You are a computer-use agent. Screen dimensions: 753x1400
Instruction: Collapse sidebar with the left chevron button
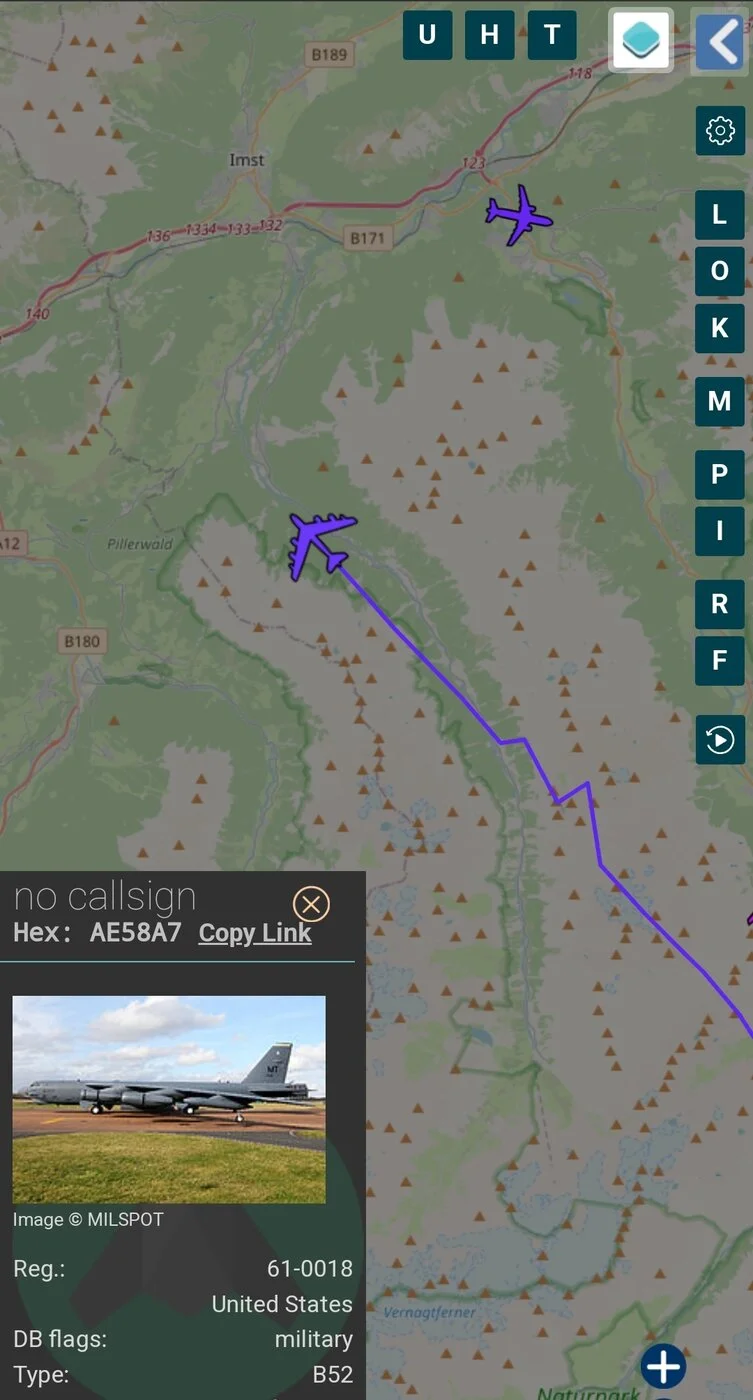pyautogui.click(x=719, y=42)
